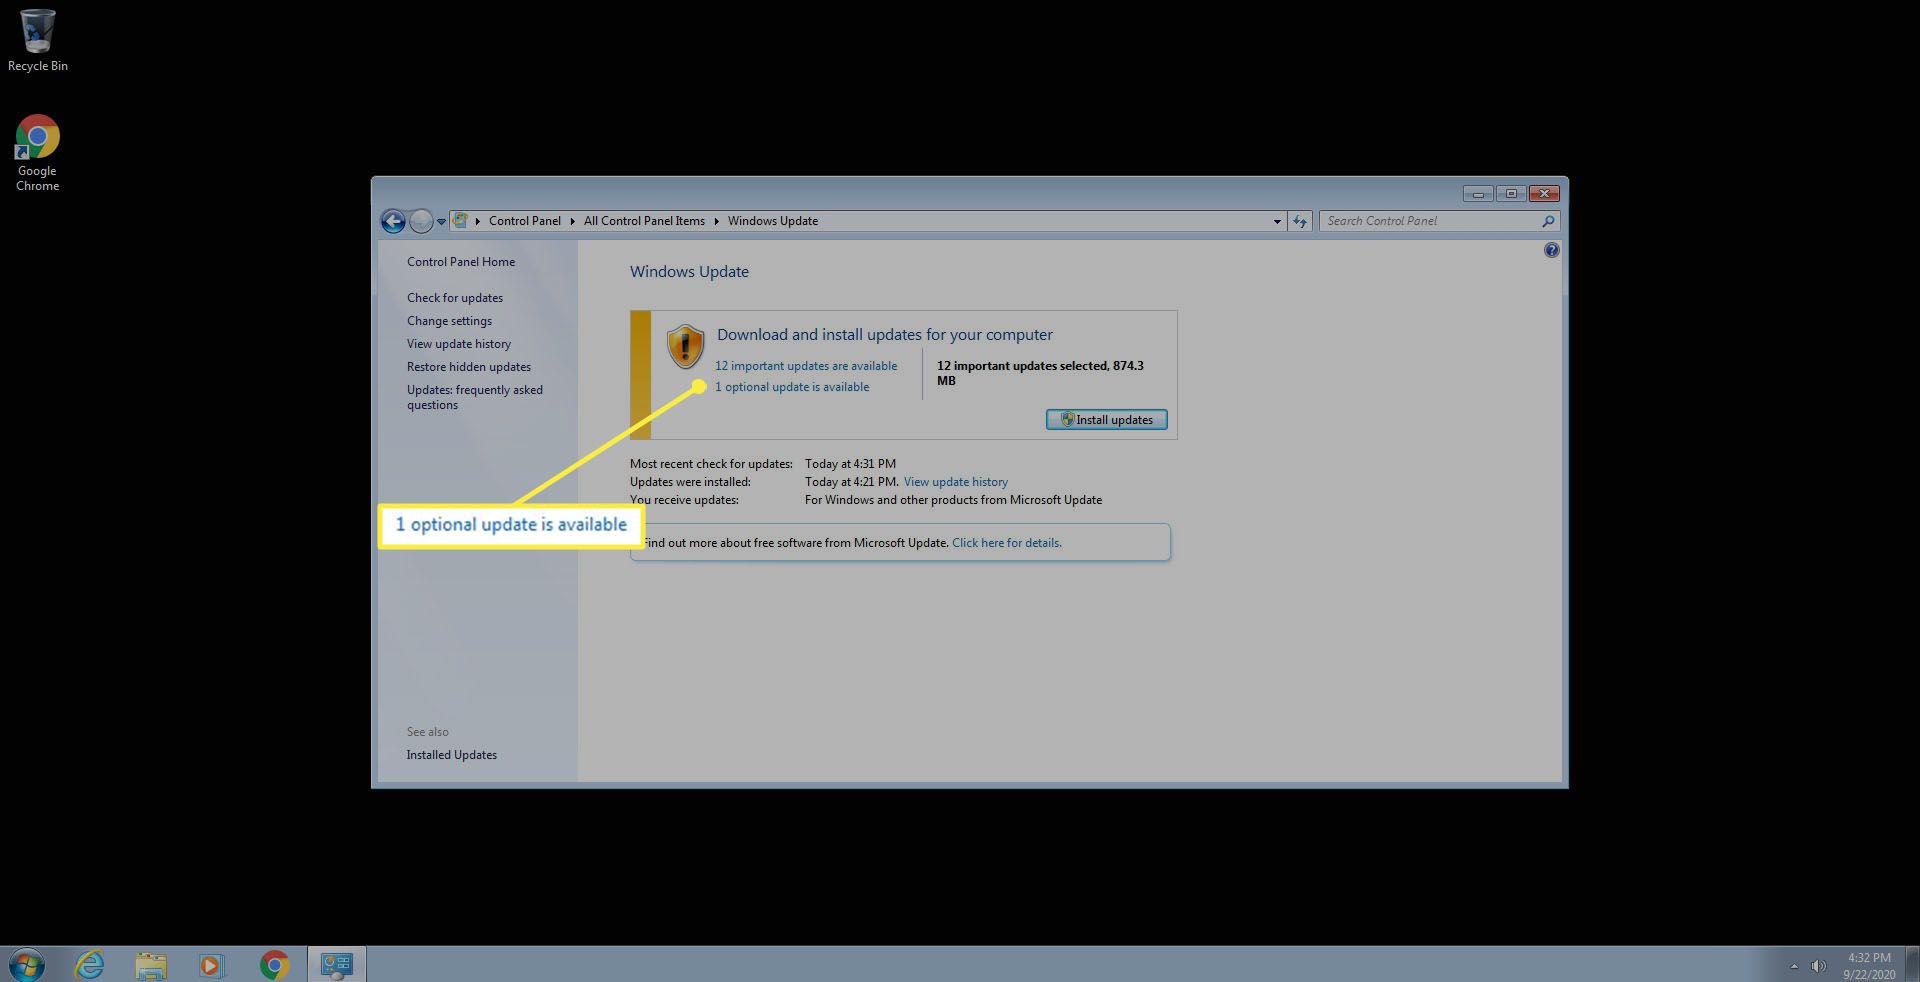Click the taskbar clock and date

click(1869, 966)
